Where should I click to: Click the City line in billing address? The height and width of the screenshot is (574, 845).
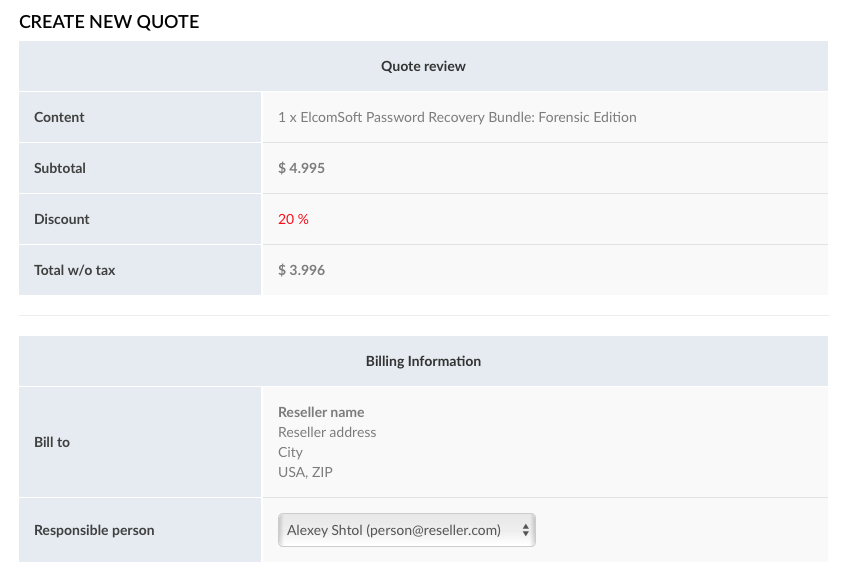tap(290, 452)
